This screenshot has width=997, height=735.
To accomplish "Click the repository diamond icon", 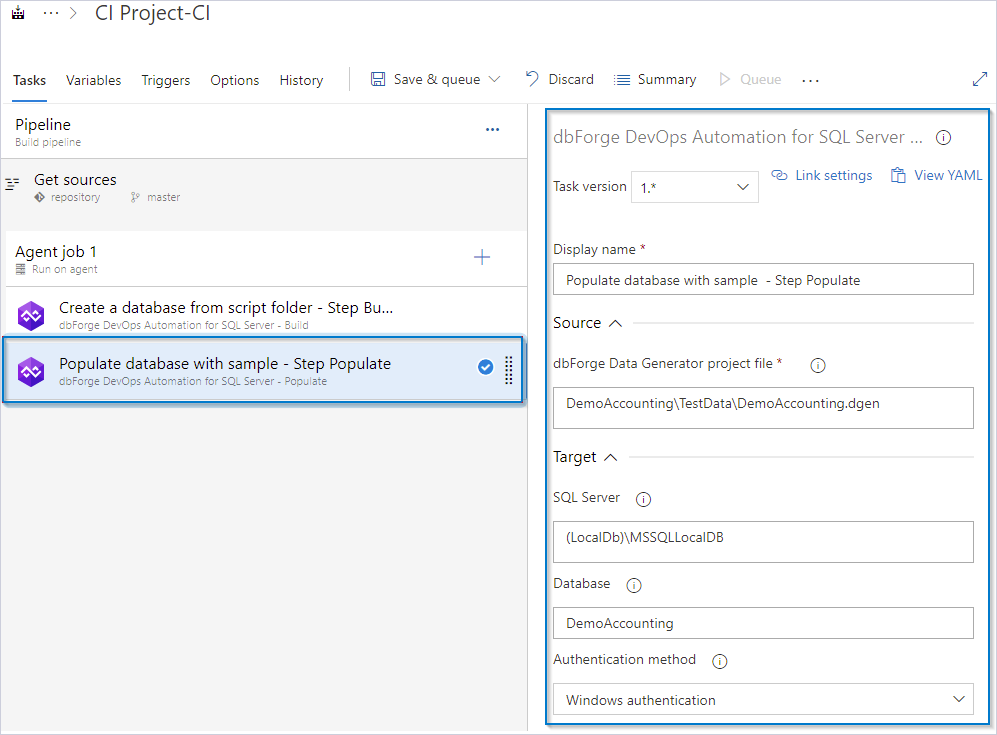I will click(x=39, y=198).
